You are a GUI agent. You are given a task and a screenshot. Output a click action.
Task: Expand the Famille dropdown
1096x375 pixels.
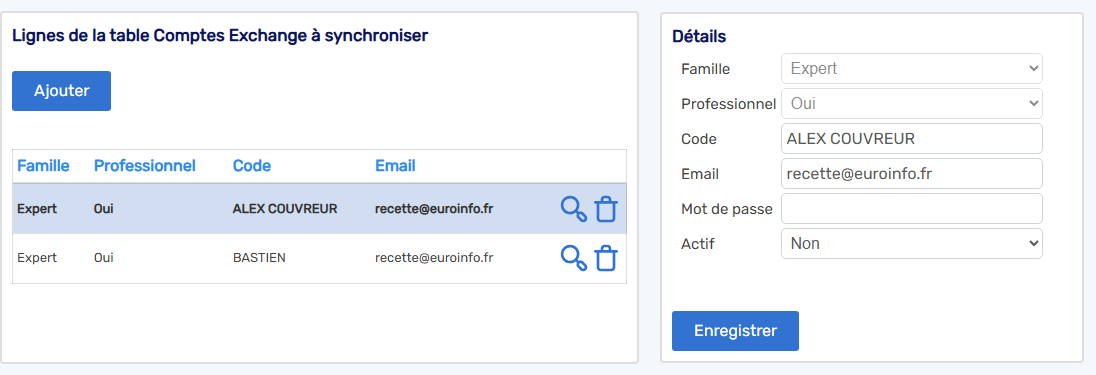tap(911, 69)
